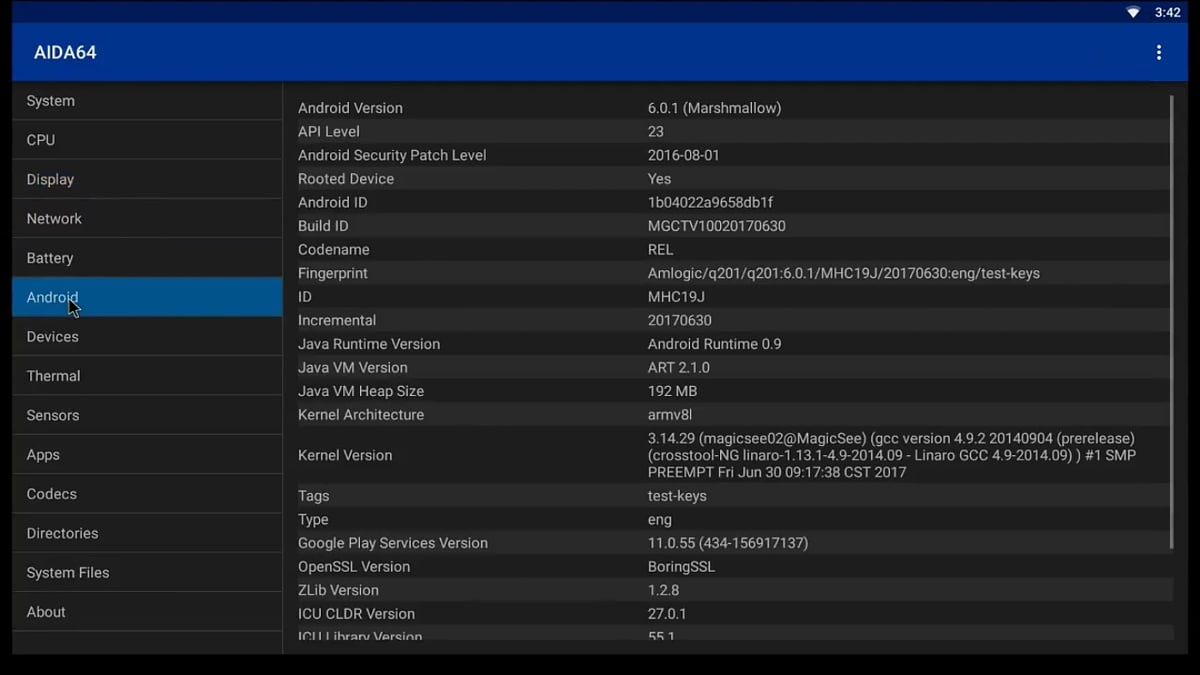Open the Codecs category
Viewport: 1200px width, 675px height.
[x=147, y=494]
